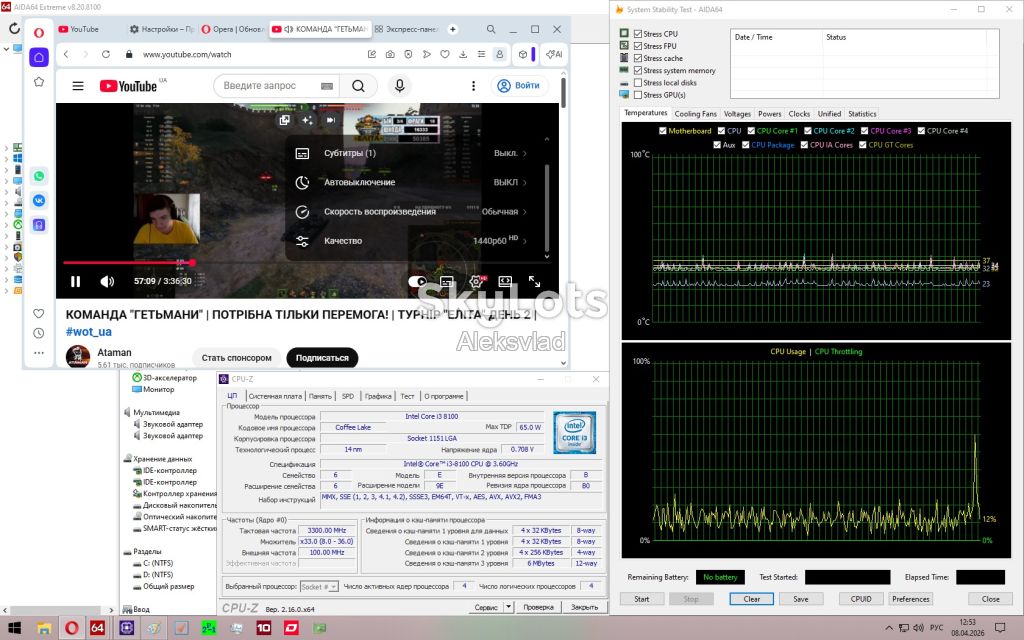Open Opera sidebar bookmarks star icon
The image size is (1024, 640).
39,82
